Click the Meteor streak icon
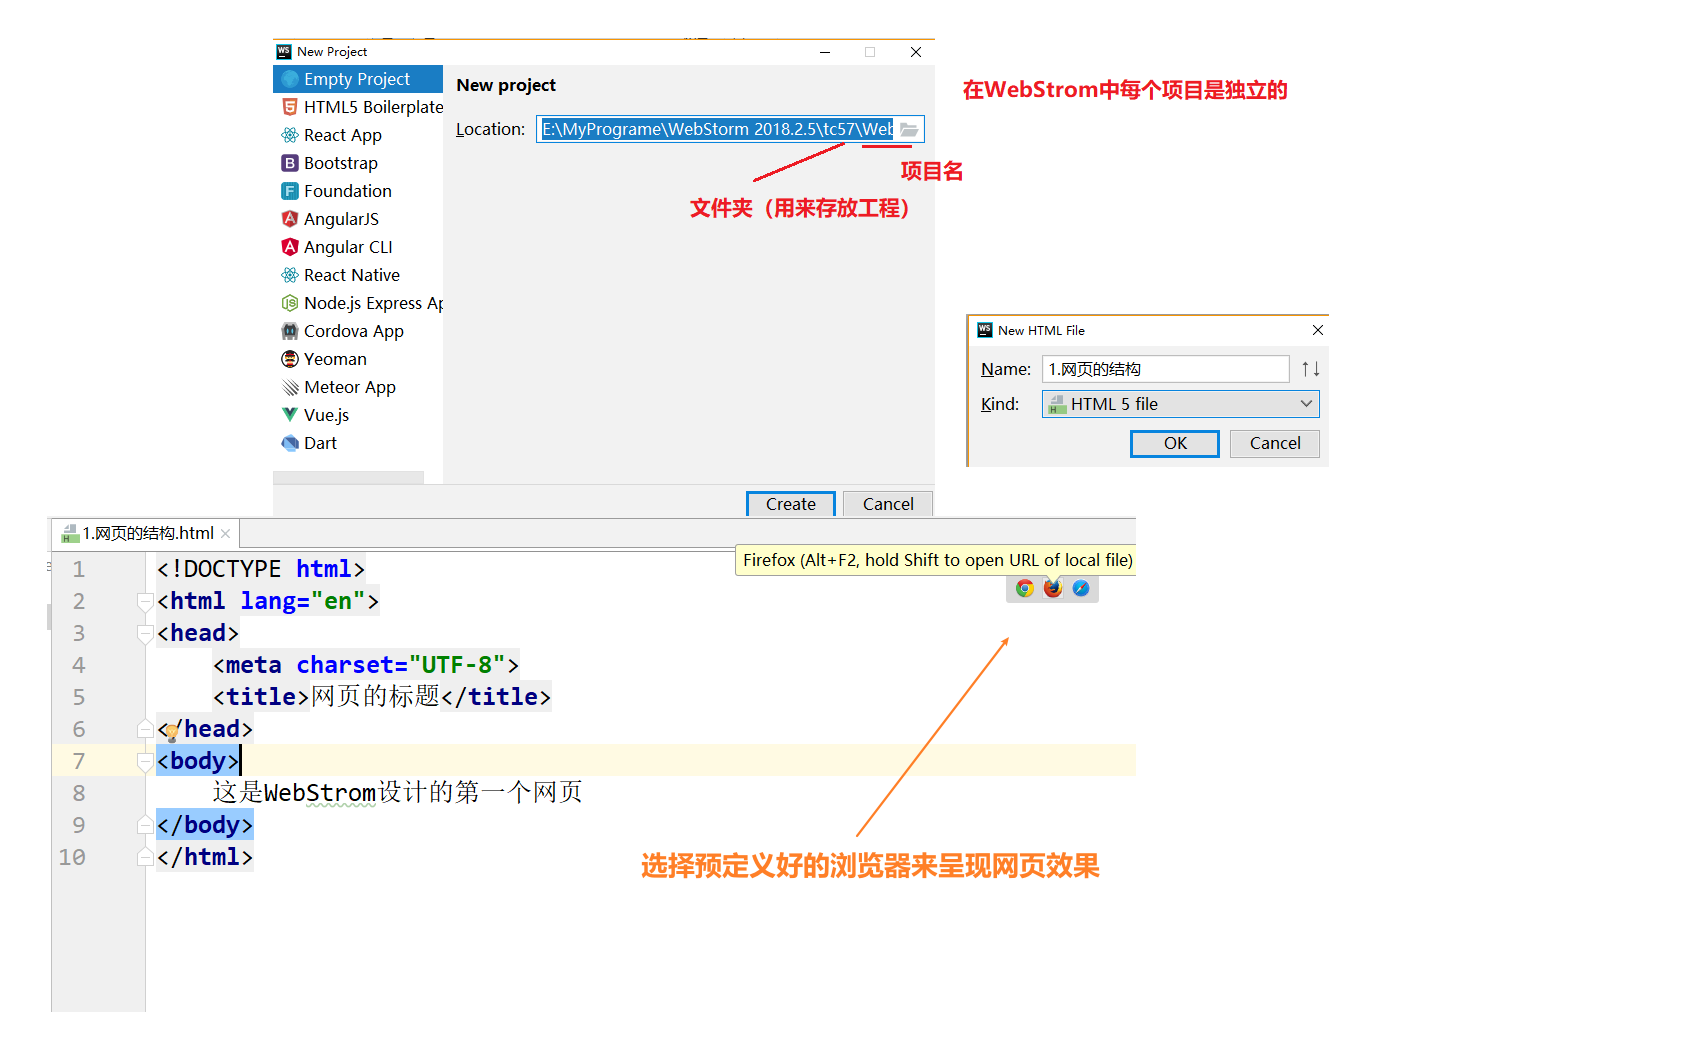 (290, 387)
